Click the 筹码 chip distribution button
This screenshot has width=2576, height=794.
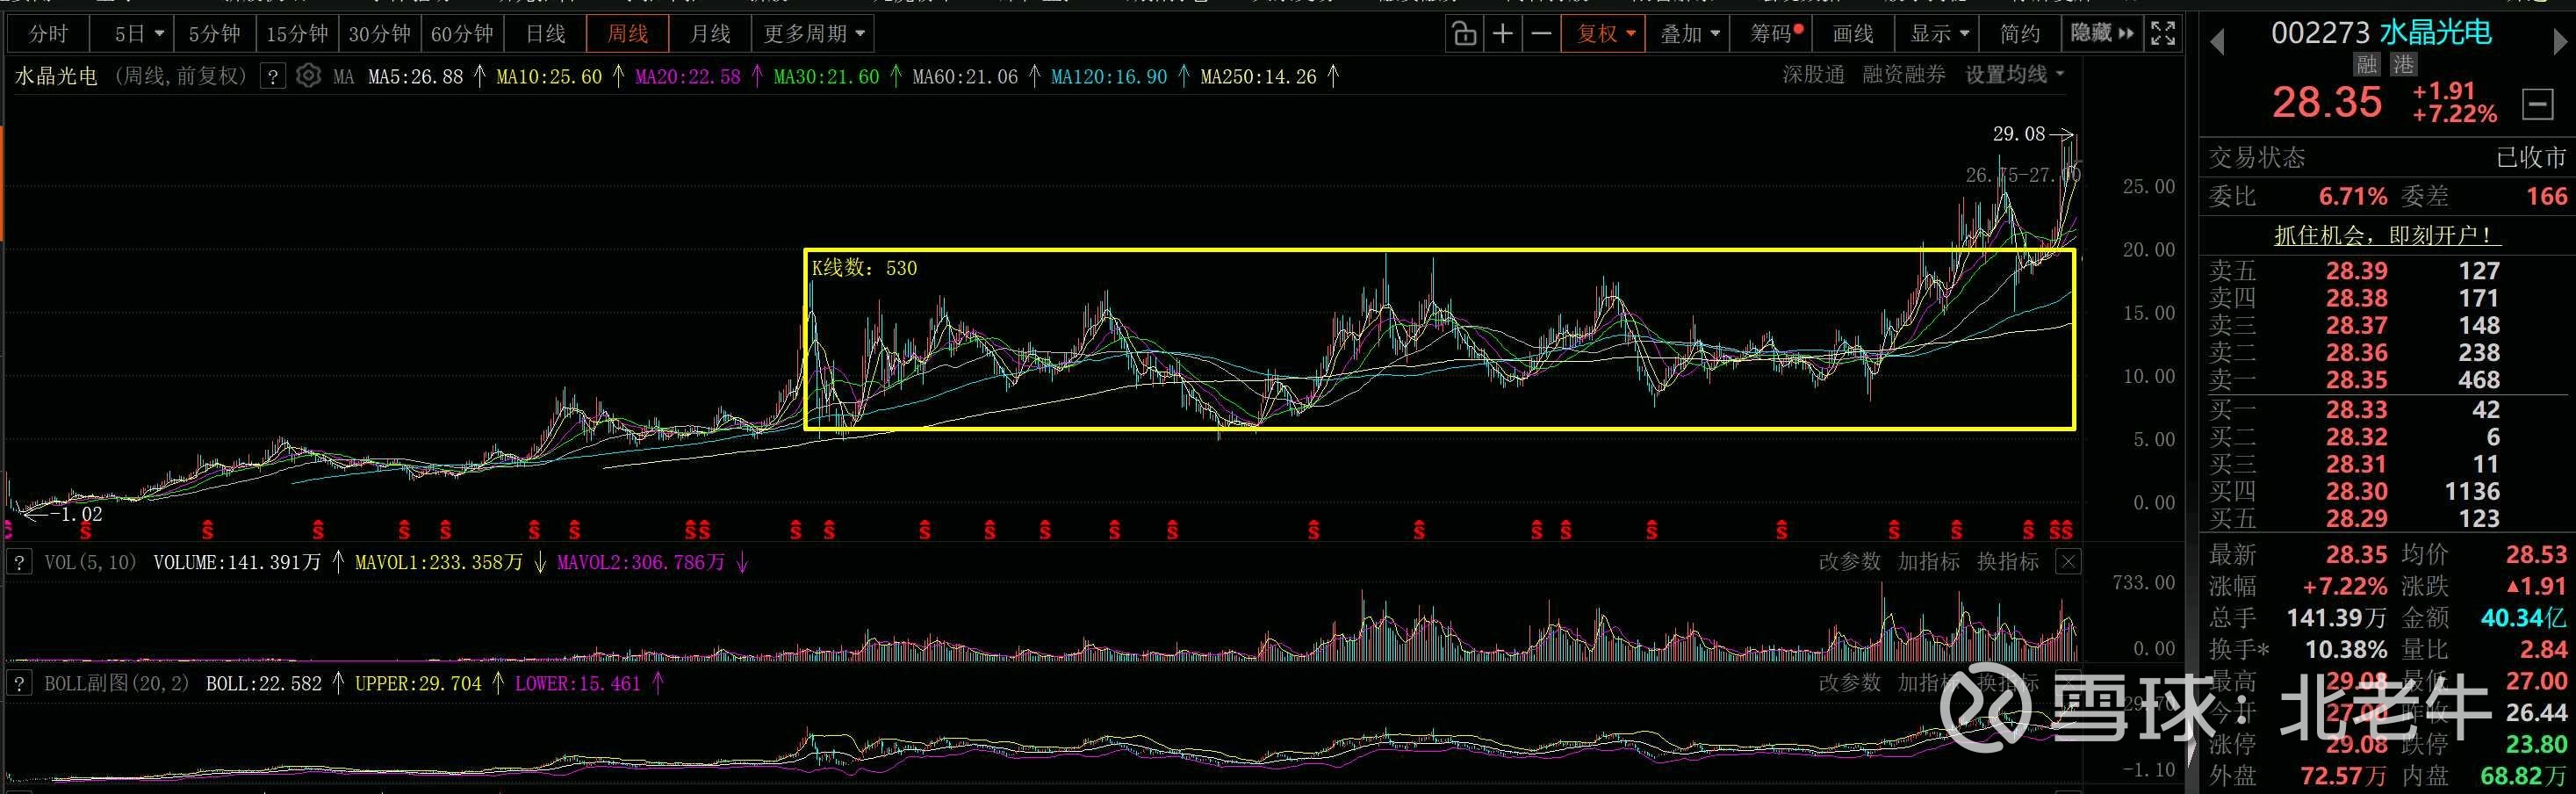[1774, 34]
